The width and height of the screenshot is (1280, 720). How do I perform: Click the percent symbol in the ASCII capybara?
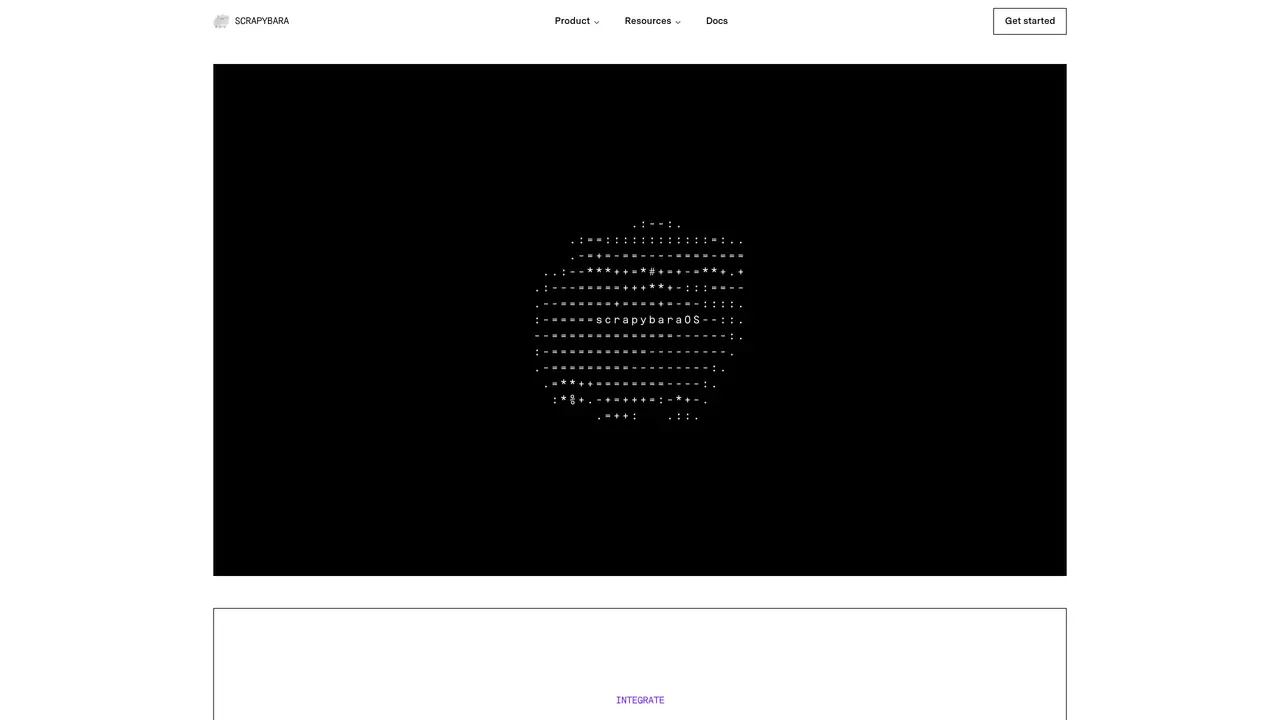573,400
